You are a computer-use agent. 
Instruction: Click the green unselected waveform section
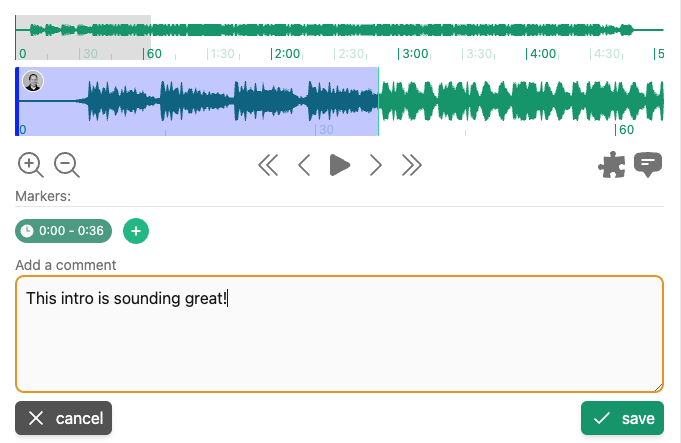tap(520, 100)
